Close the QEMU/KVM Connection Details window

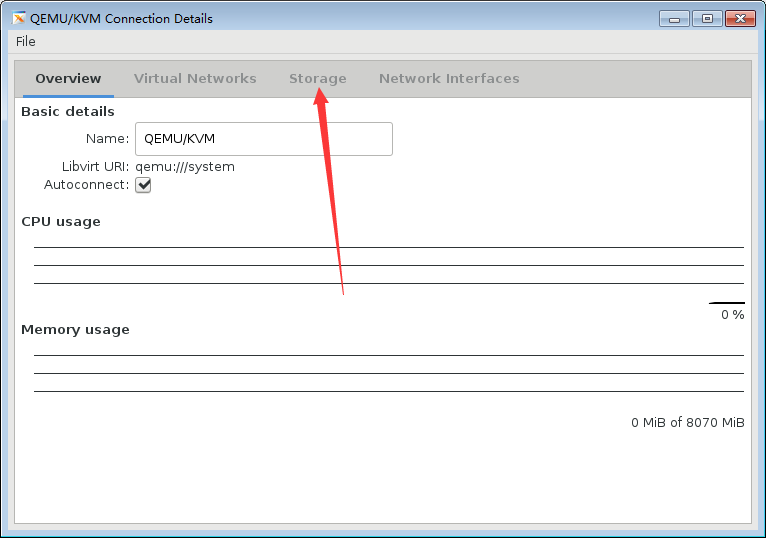(740, 19)
